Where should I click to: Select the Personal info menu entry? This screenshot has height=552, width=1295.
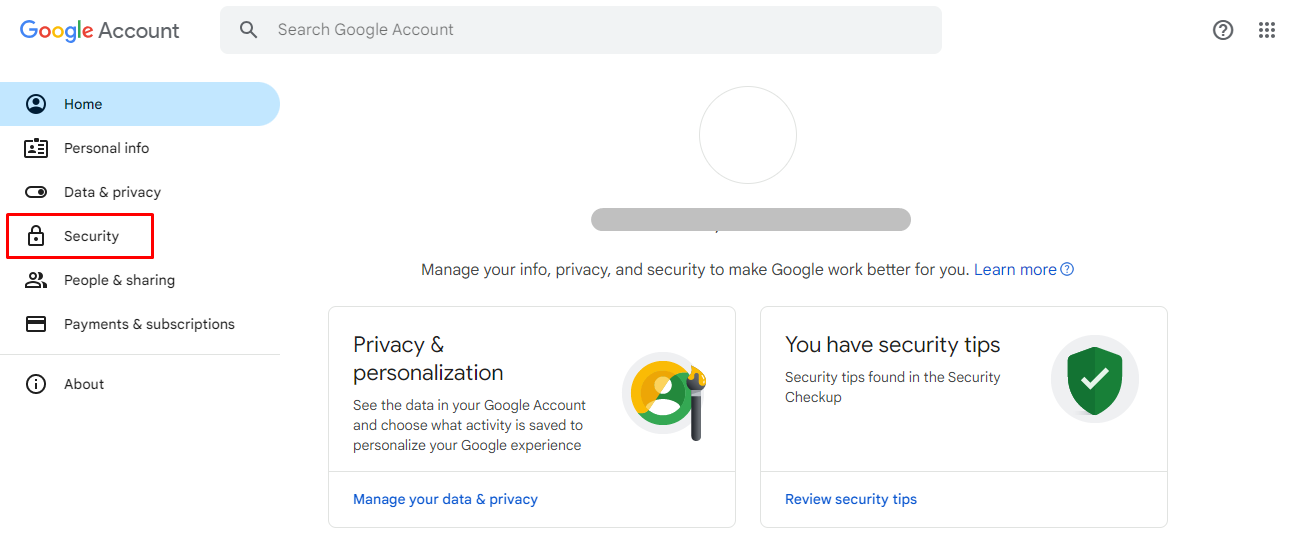pyautogui.click(x=106, y=148)
